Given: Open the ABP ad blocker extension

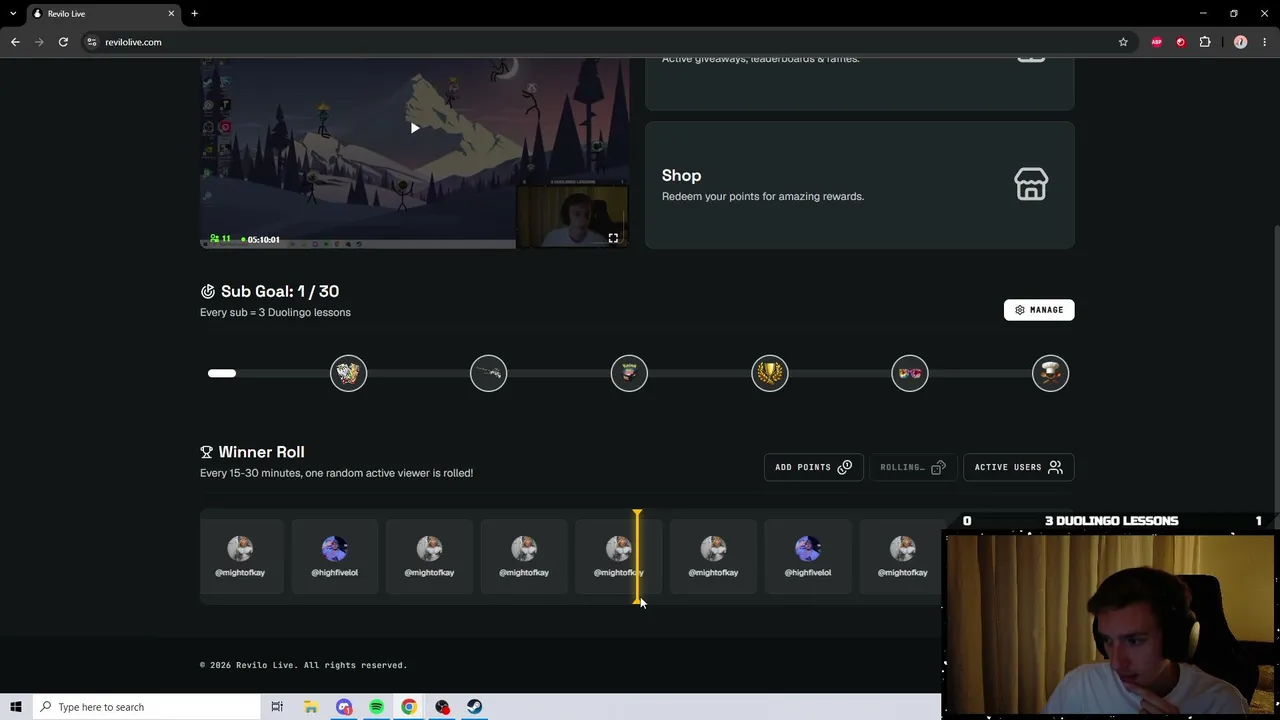Looking at the screenshot, I should point(1157,42).
